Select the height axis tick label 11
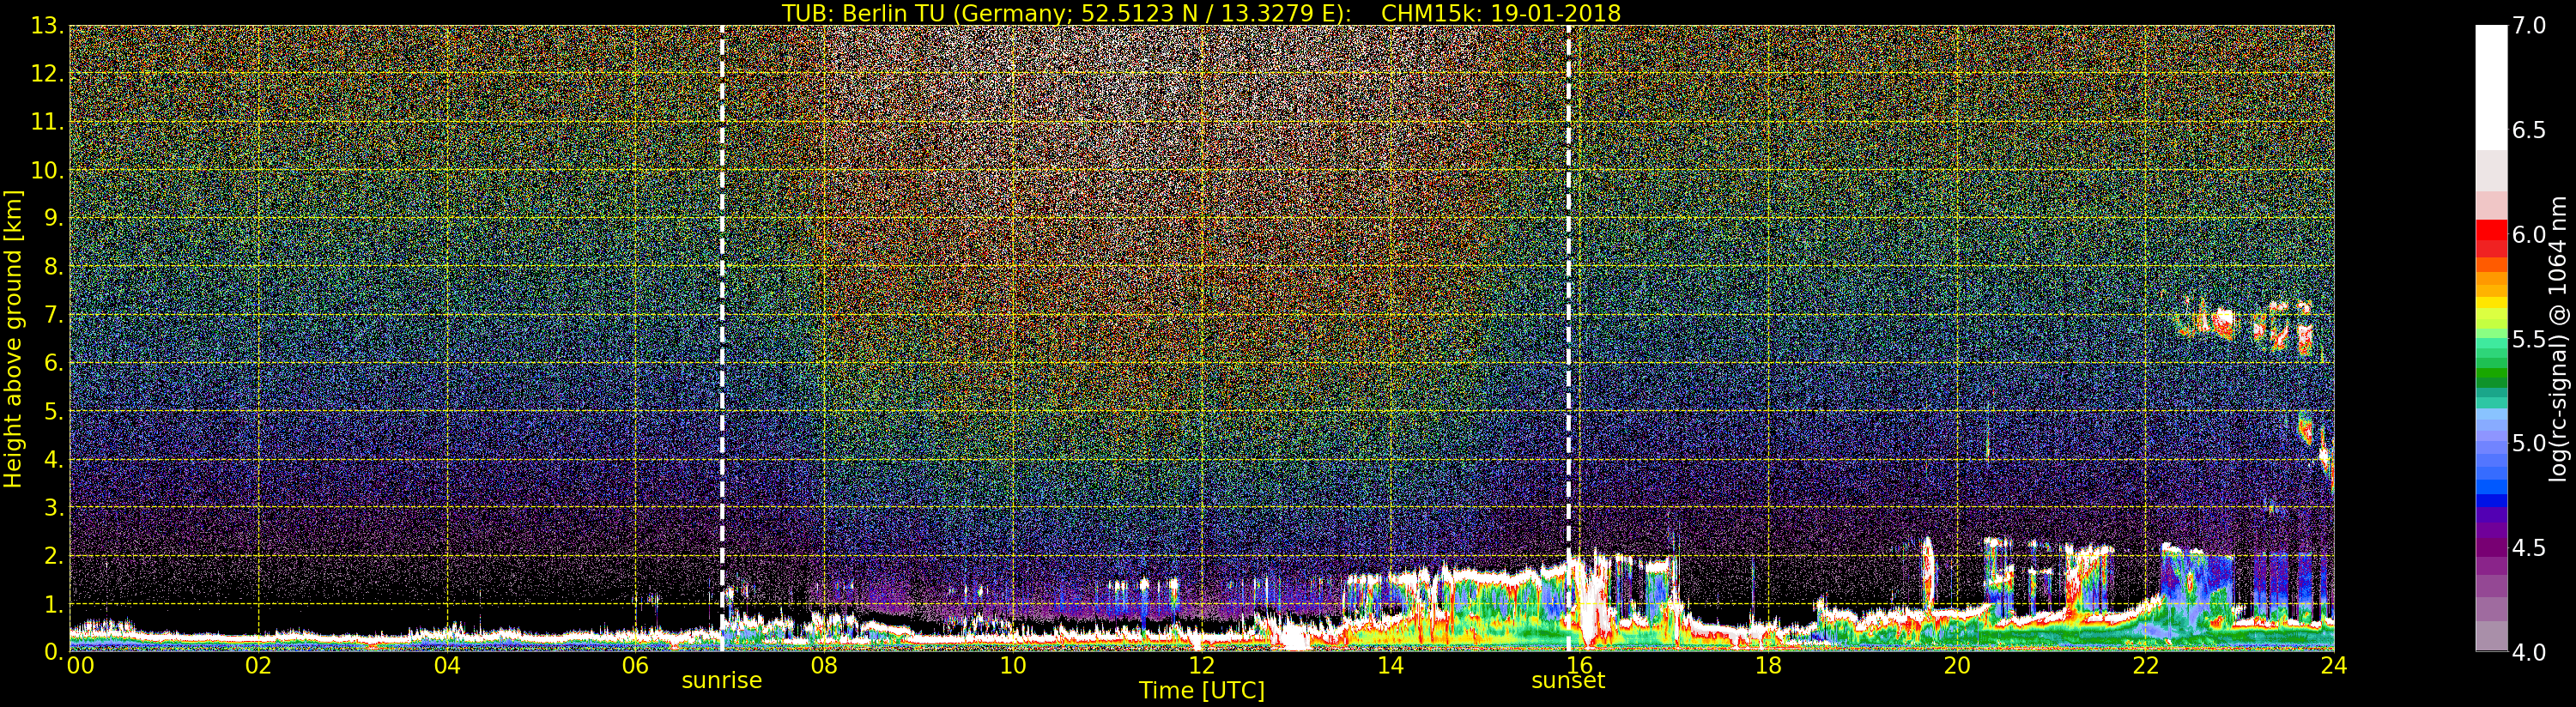 click(x=47, y=122)
